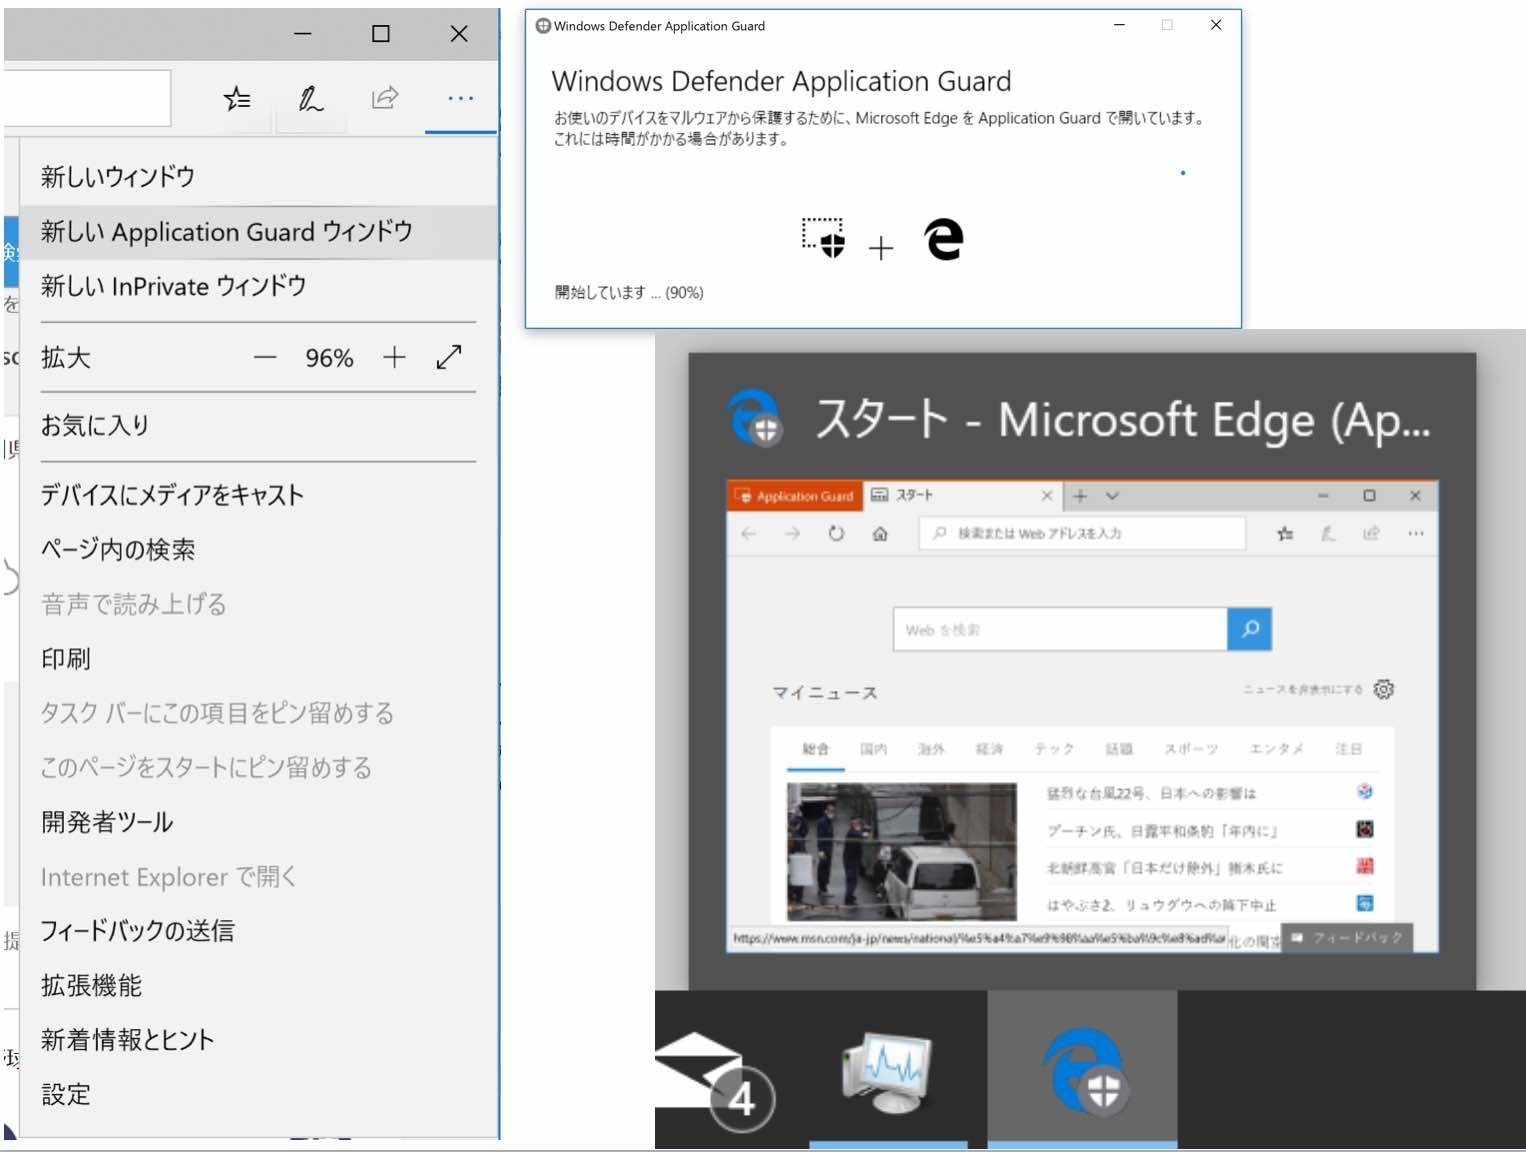Screen dimensions: 1526x1152
Task: Click 印刷 in the menu
Action: tap(258, 658)
